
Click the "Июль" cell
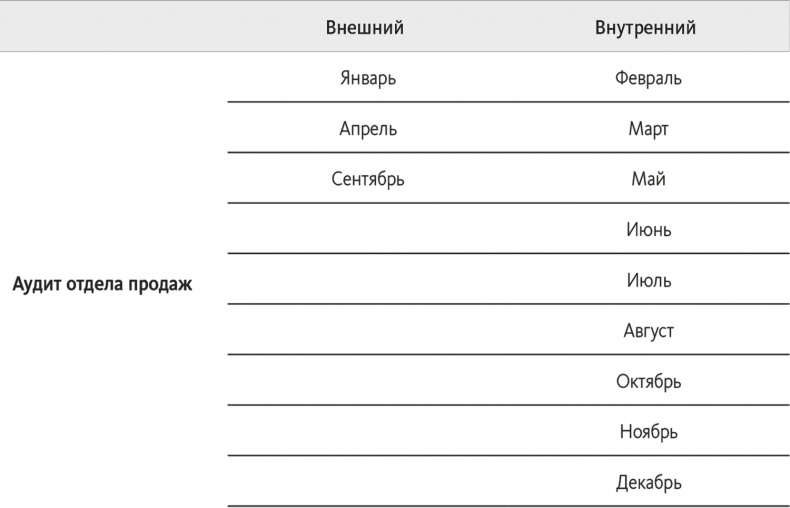point(649,281)
